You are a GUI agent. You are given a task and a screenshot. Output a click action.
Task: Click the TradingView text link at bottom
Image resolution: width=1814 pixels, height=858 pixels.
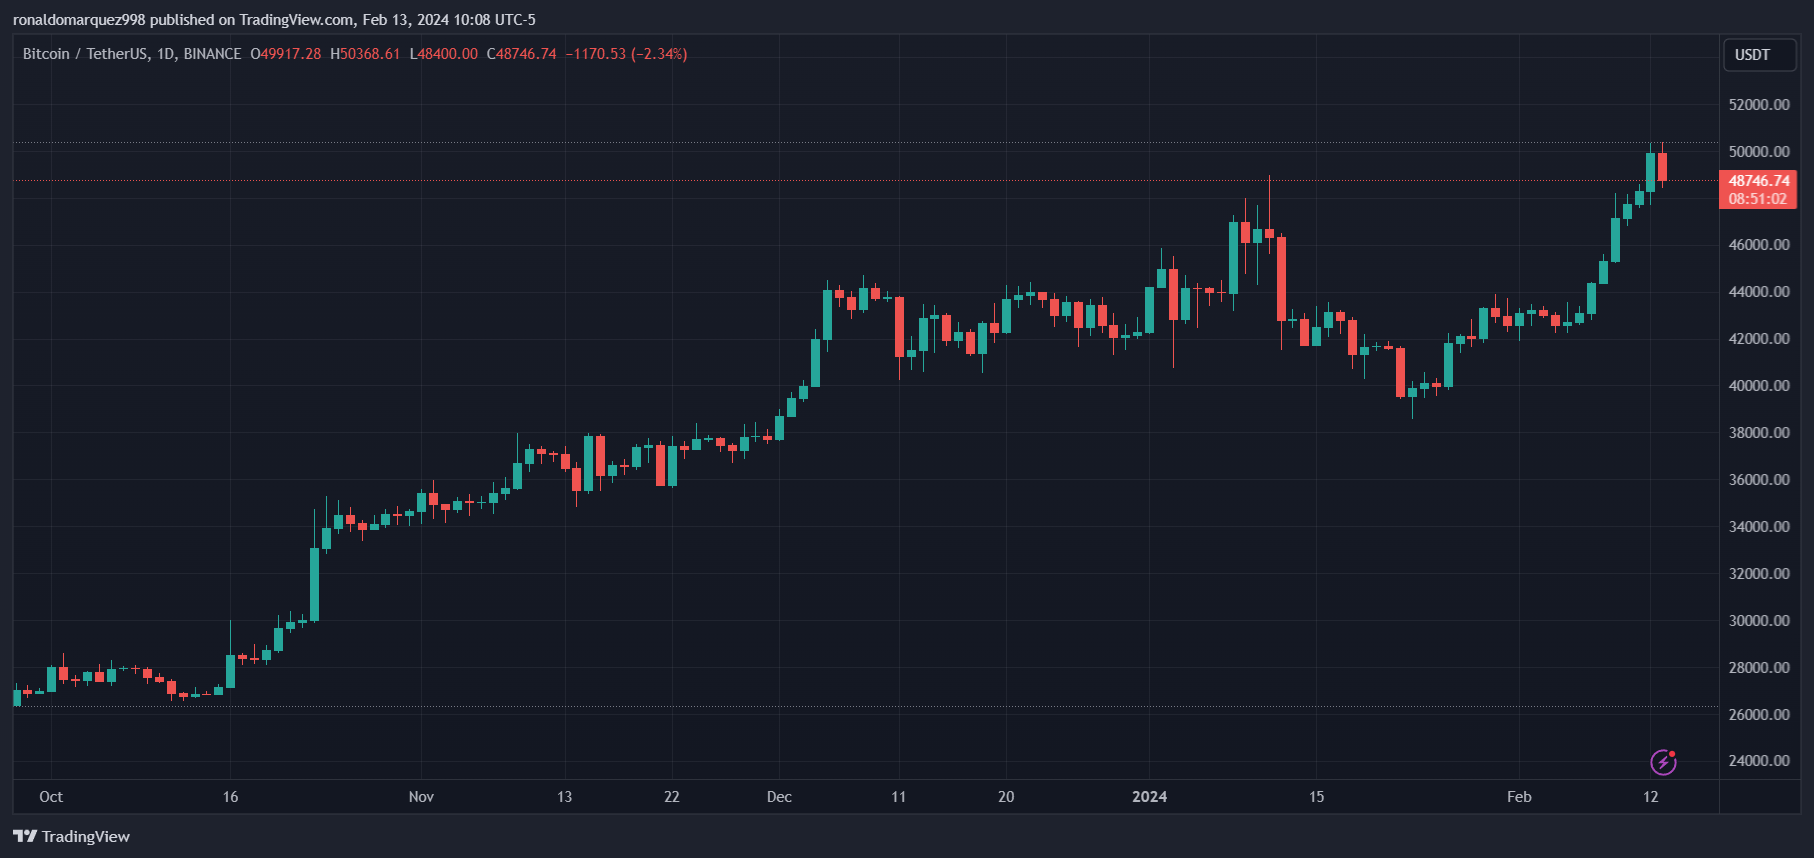86,836
